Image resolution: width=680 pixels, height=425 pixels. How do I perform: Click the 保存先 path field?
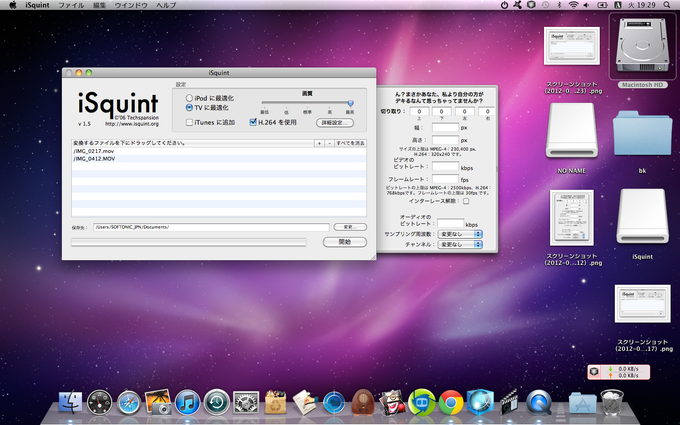coord(211,227)
